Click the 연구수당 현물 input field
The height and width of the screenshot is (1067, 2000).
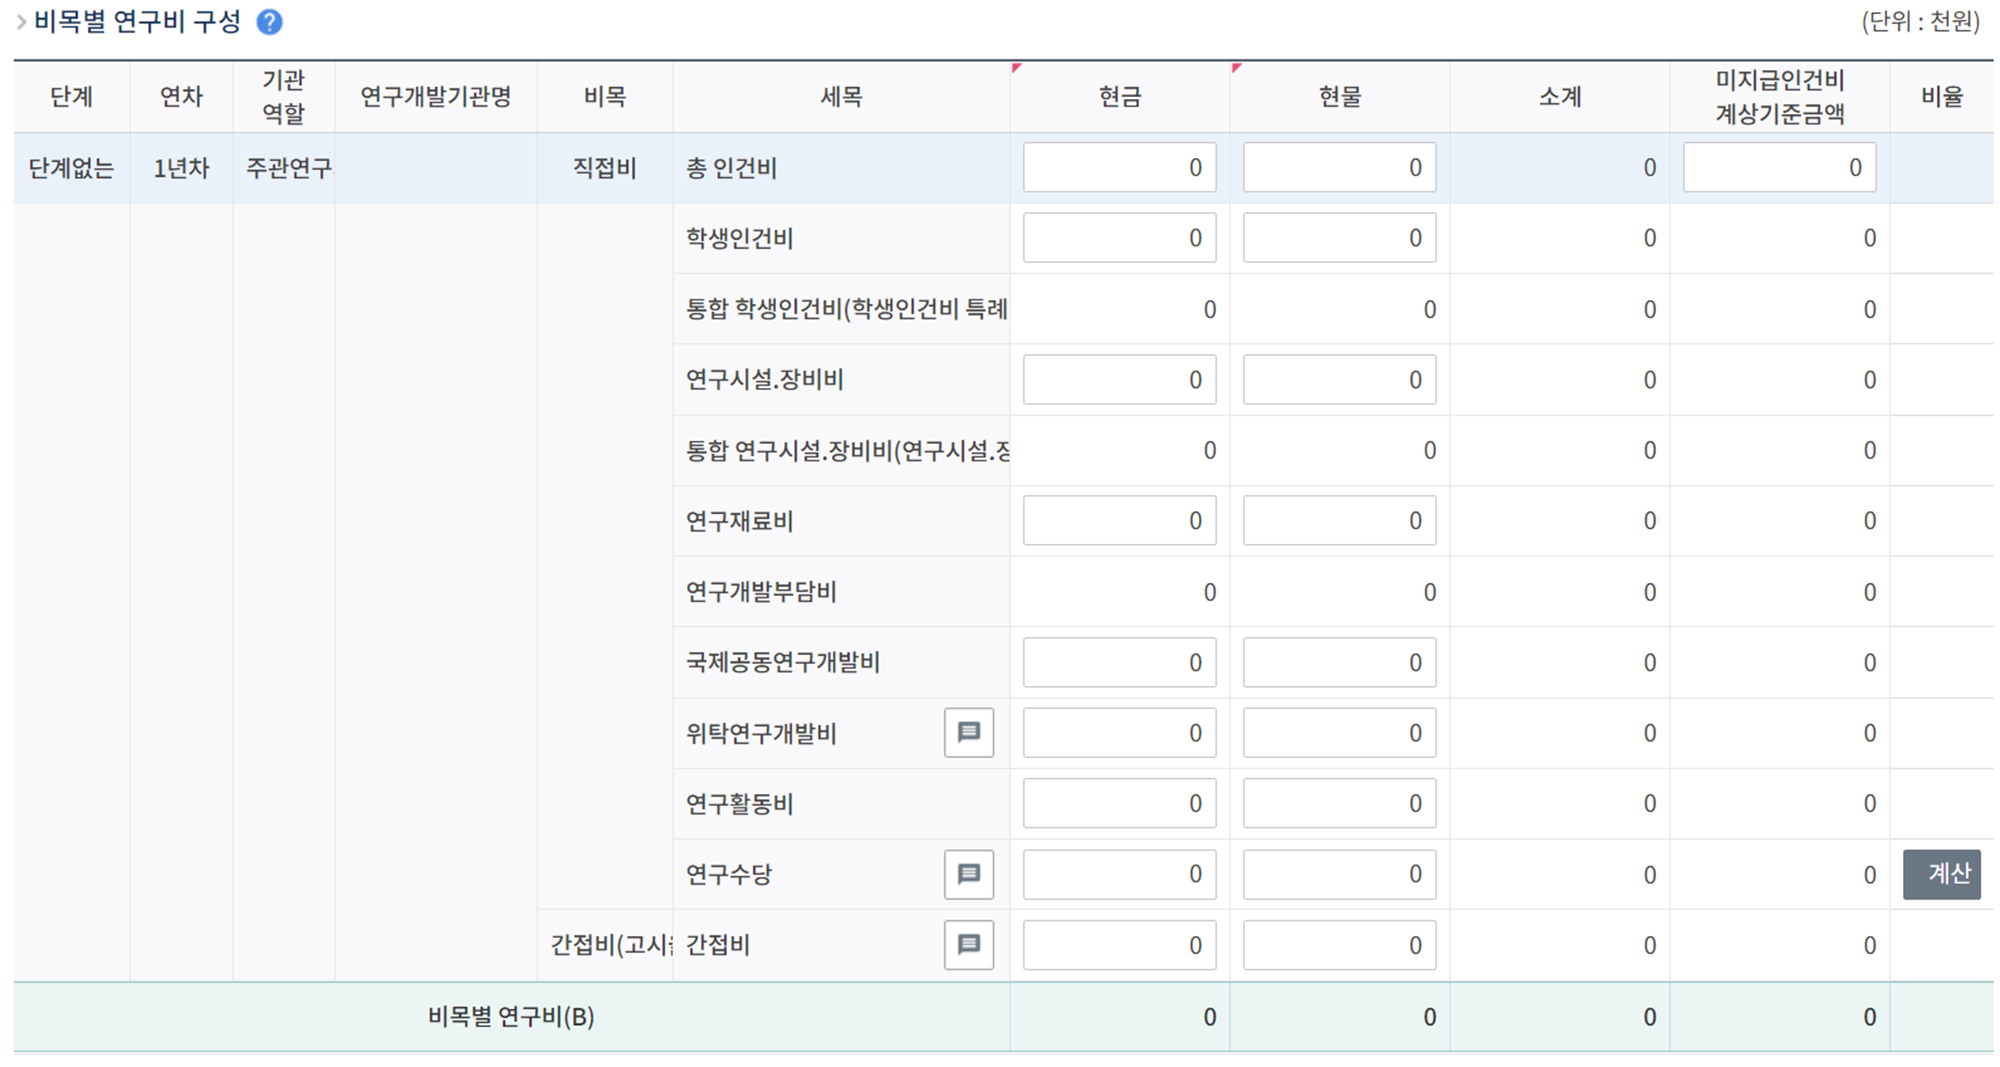tap(1339, 874)
